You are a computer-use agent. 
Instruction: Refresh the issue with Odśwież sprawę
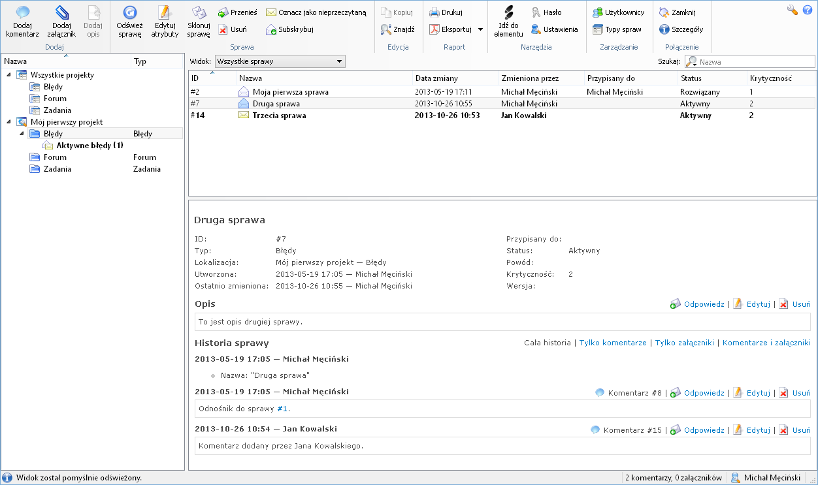point(129,21)
